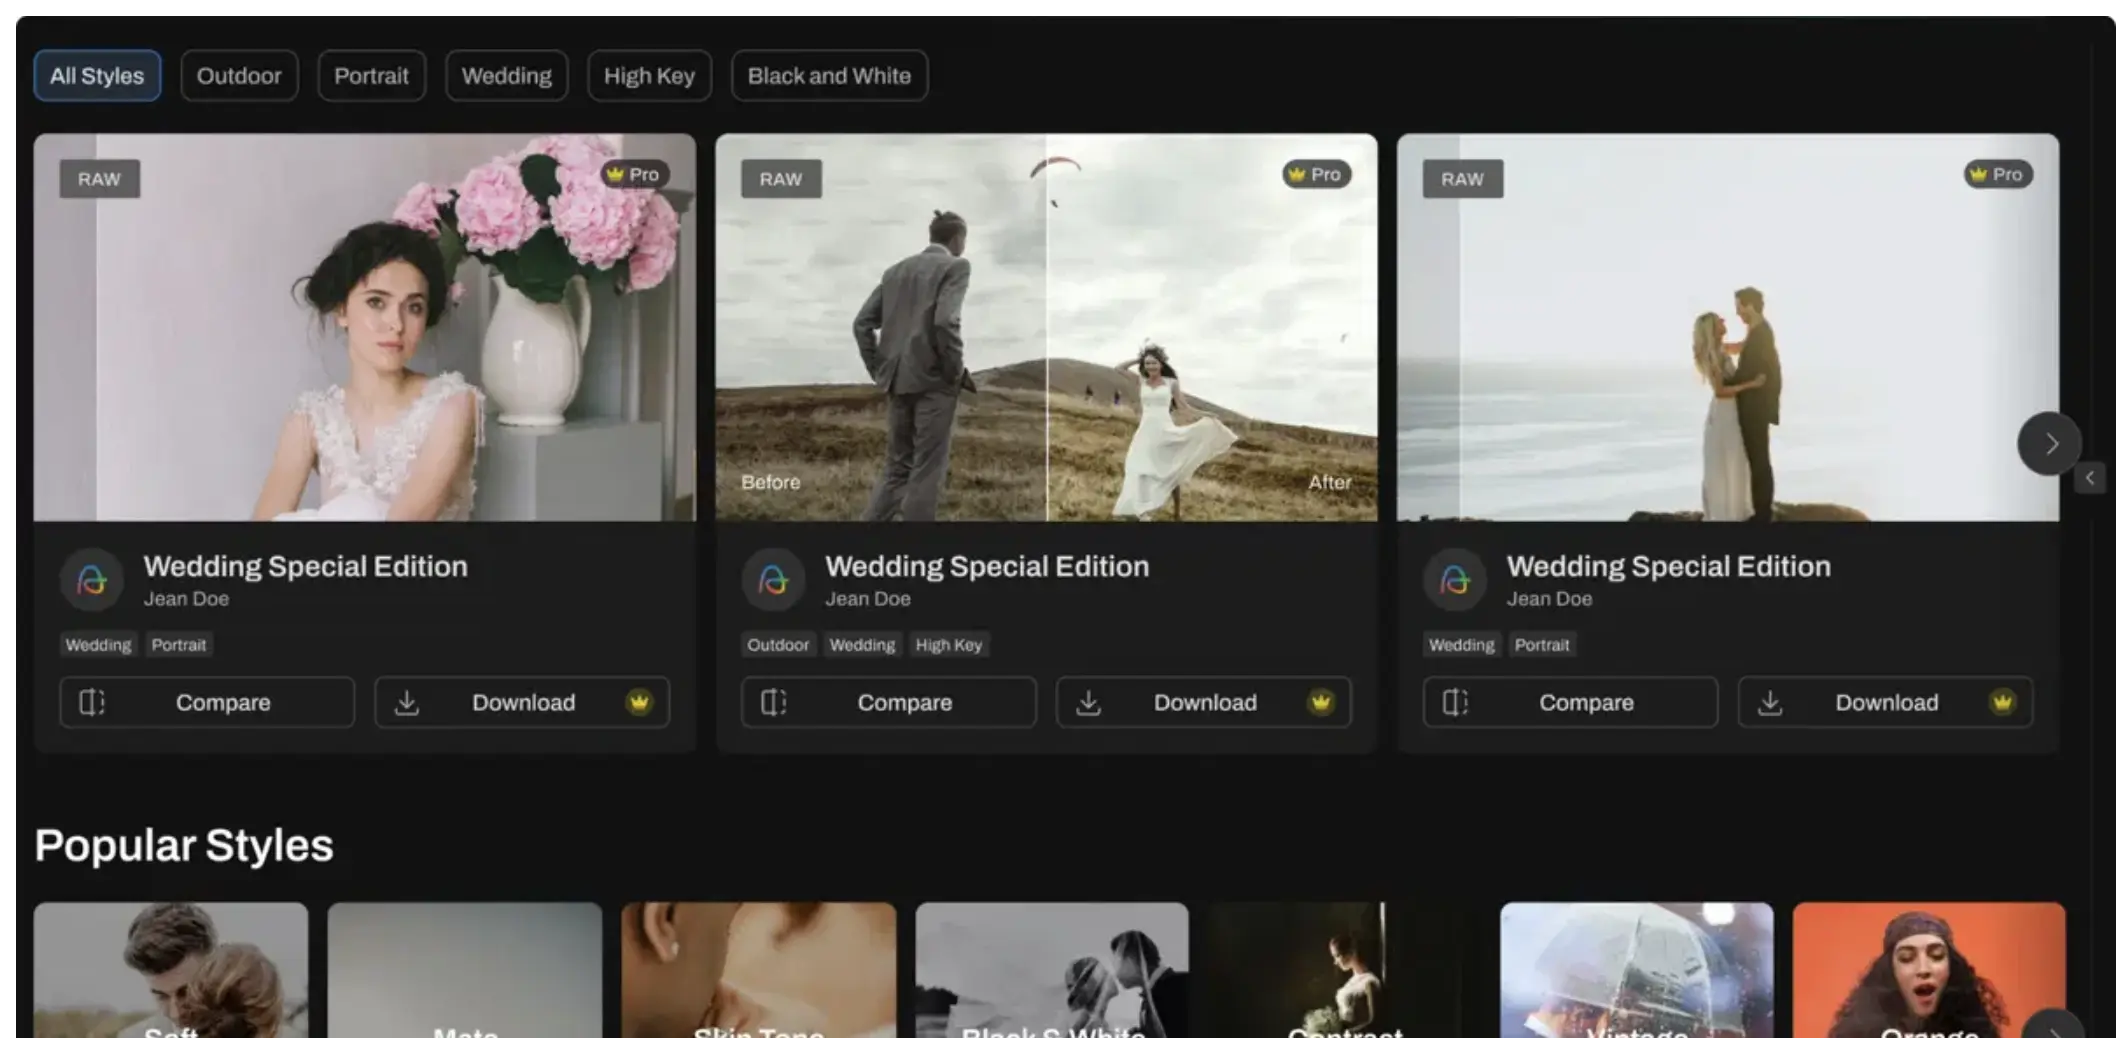The image size is (2128, 1038).
Task: Filter styles by Outdoor
Action: pyautogui.click(x=239, y=76)
